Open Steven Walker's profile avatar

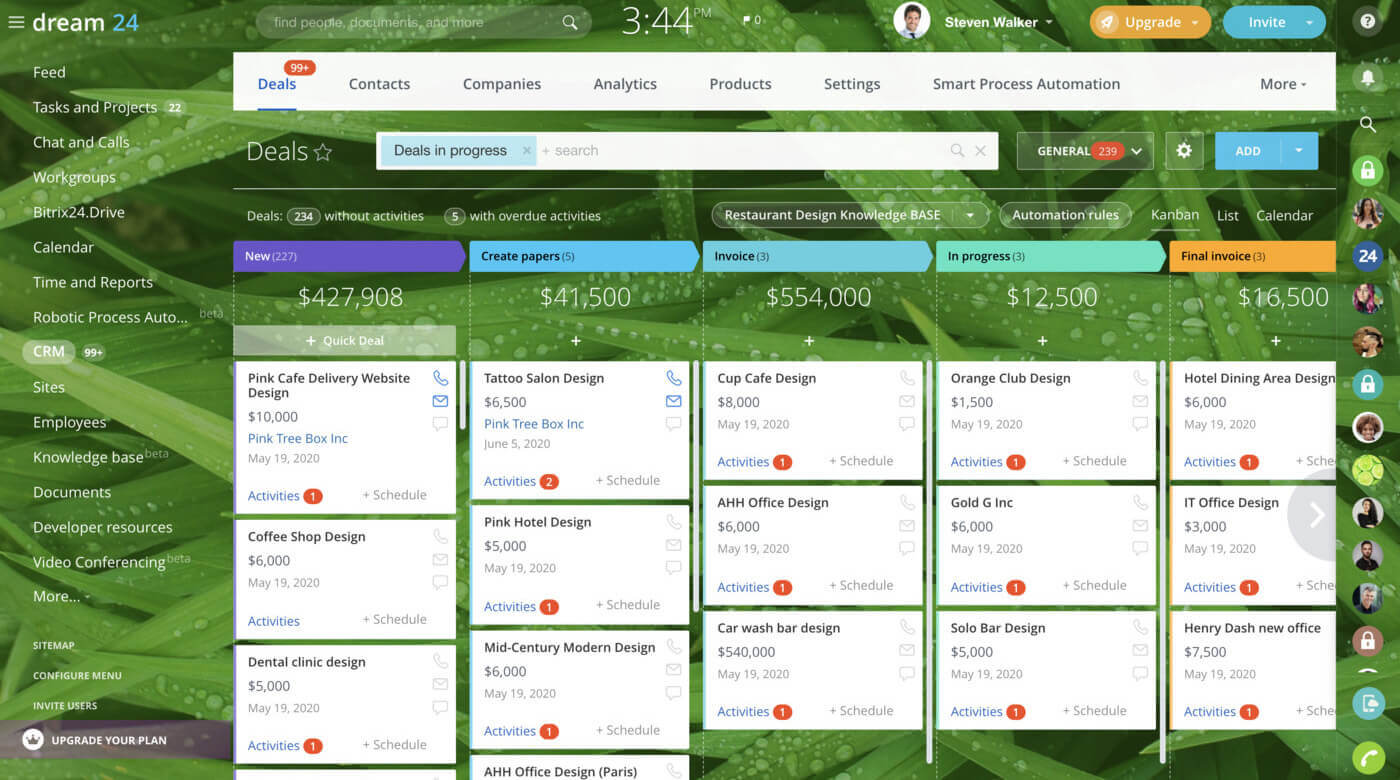pyautogui.click(x=911, y=21)
